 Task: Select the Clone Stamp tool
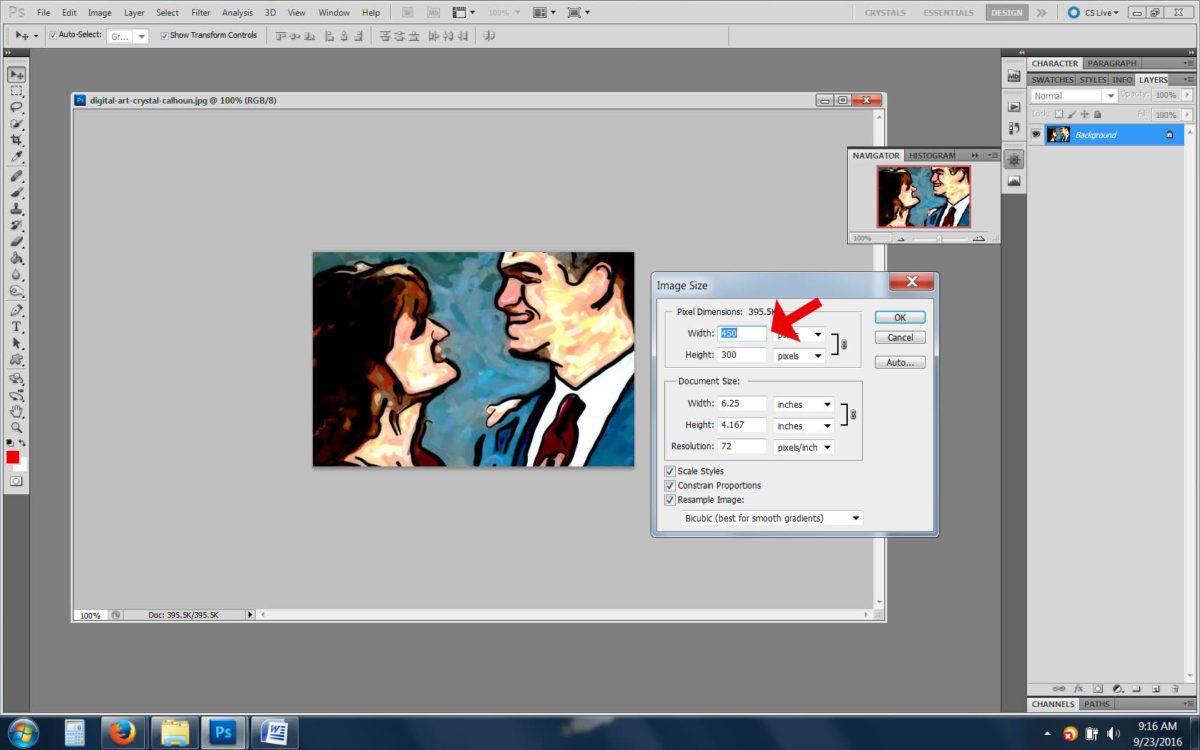[x=16, y=209]
